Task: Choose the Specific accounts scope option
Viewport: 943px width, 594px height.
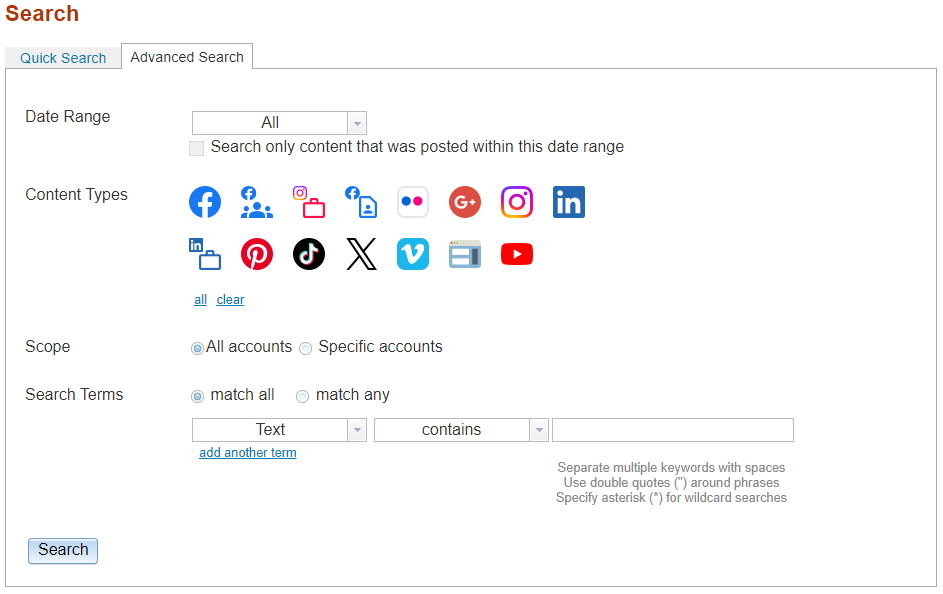Action: tap(306, 348)
